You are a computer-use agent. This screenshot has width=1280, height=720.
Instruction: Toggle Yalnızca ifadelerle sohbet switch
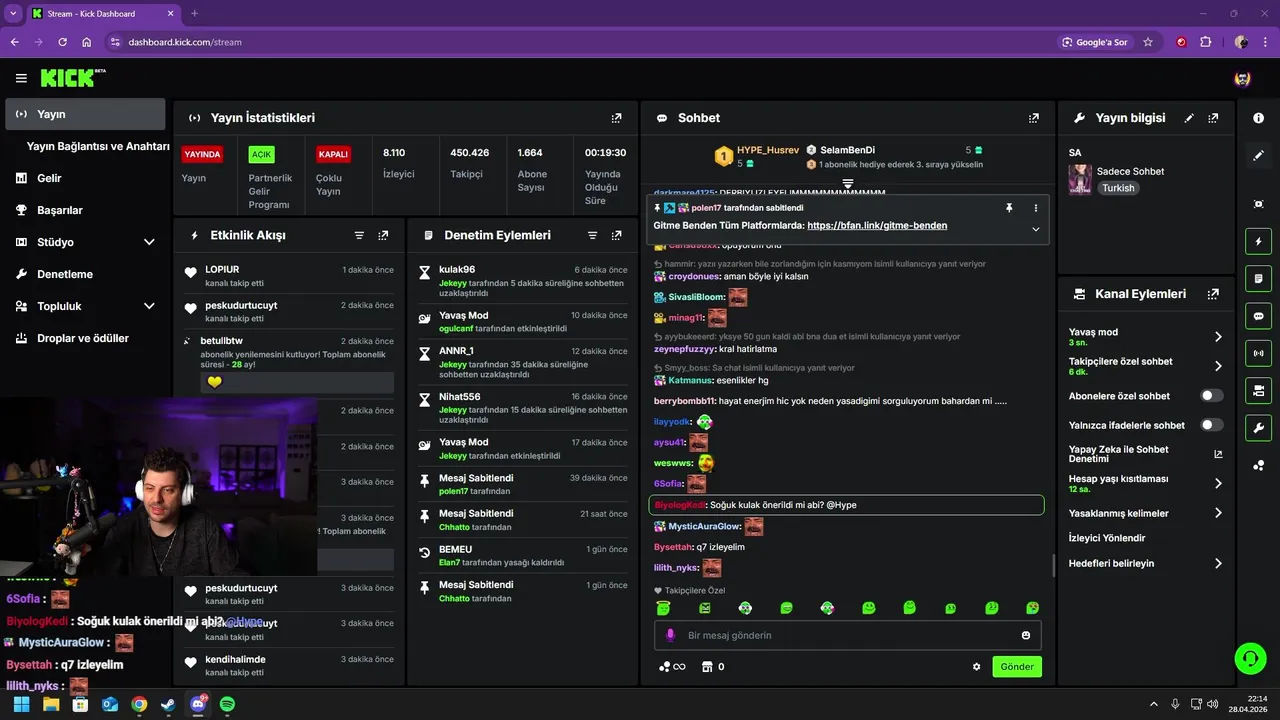click(x=1211, y=425)
